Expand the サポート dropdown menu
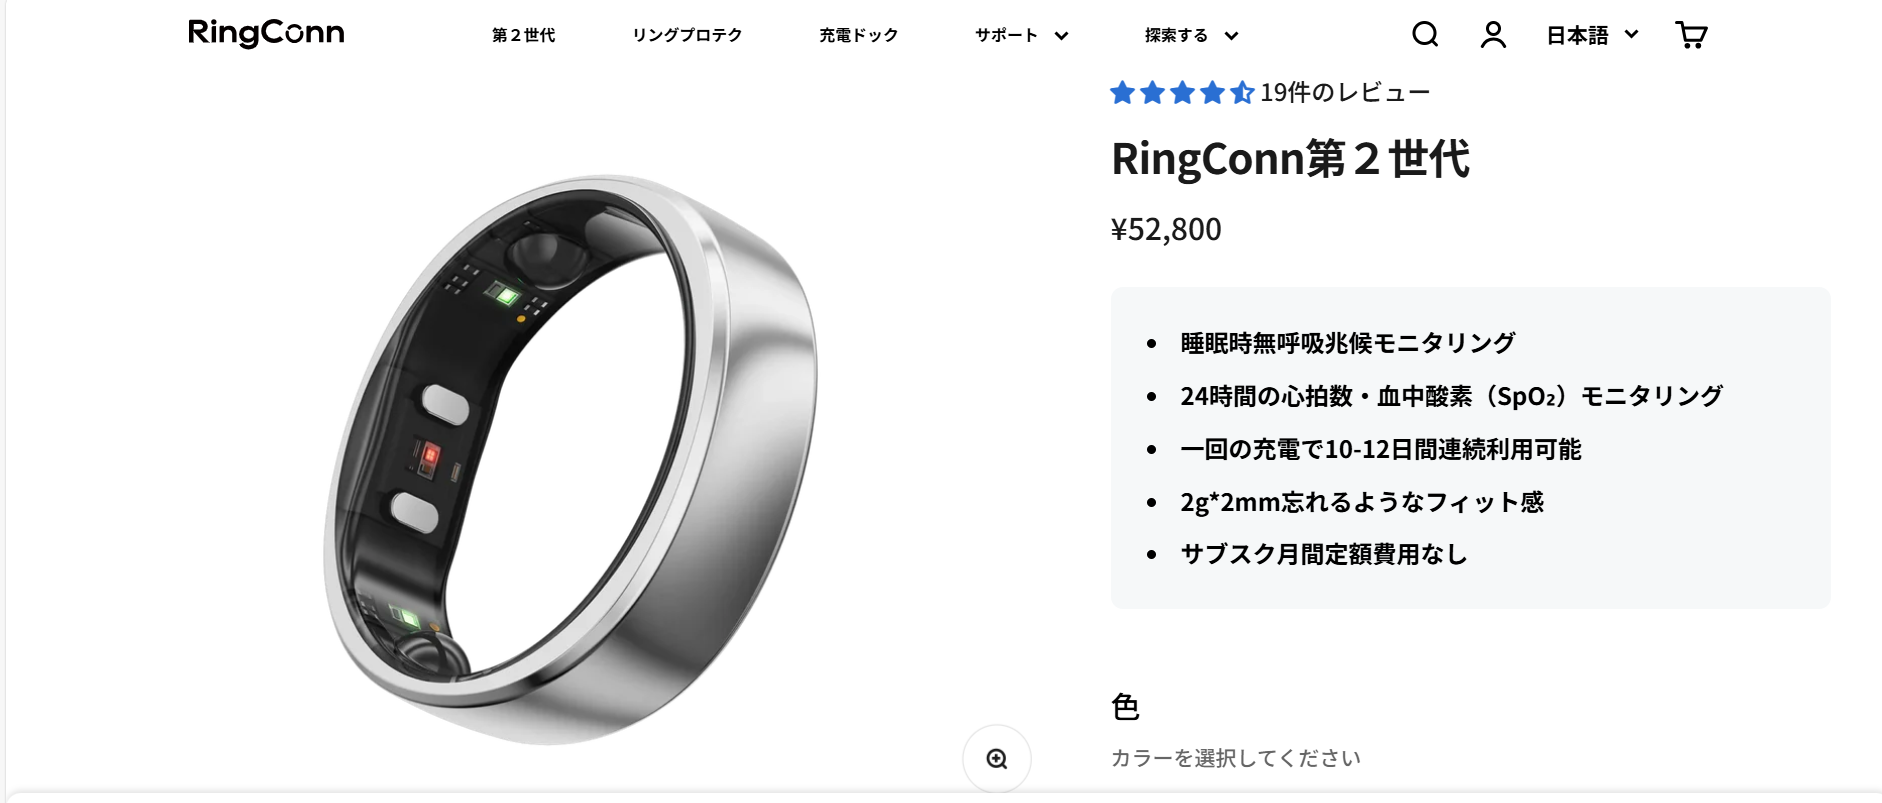 click(x=1022, y=35)
